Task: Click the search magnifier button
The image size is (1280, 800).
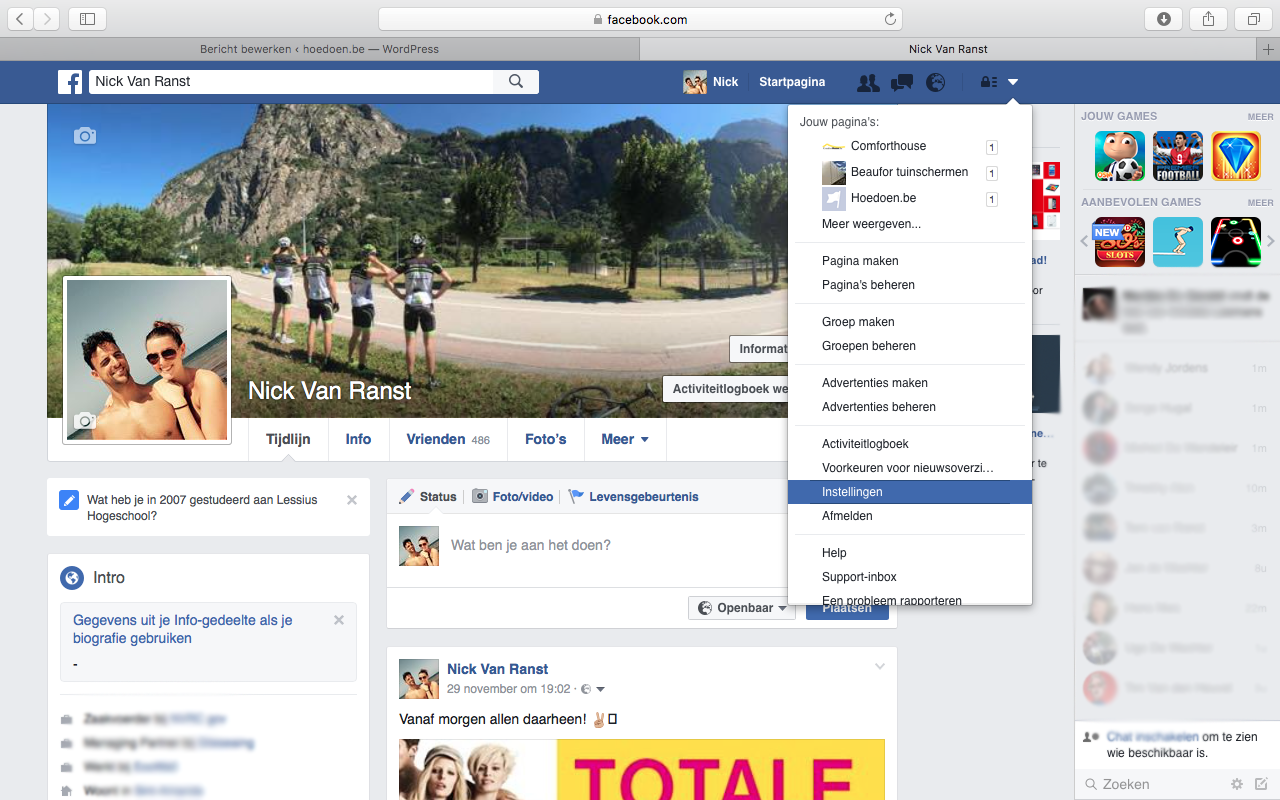Action: [x=516, y=82]
